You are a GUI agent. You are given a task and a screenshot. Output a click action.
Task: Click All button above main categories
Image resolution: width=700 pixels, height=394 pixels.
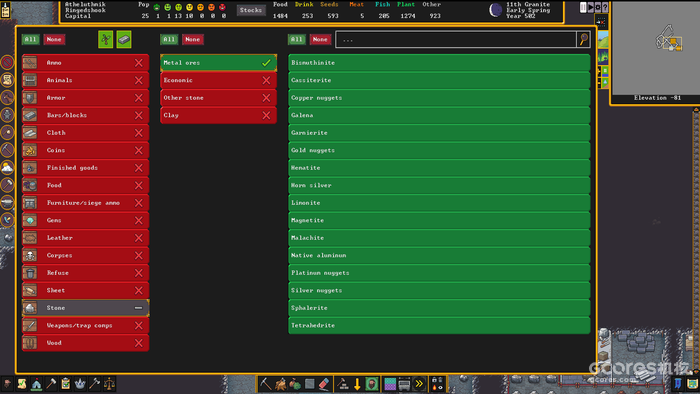point(30,39)
